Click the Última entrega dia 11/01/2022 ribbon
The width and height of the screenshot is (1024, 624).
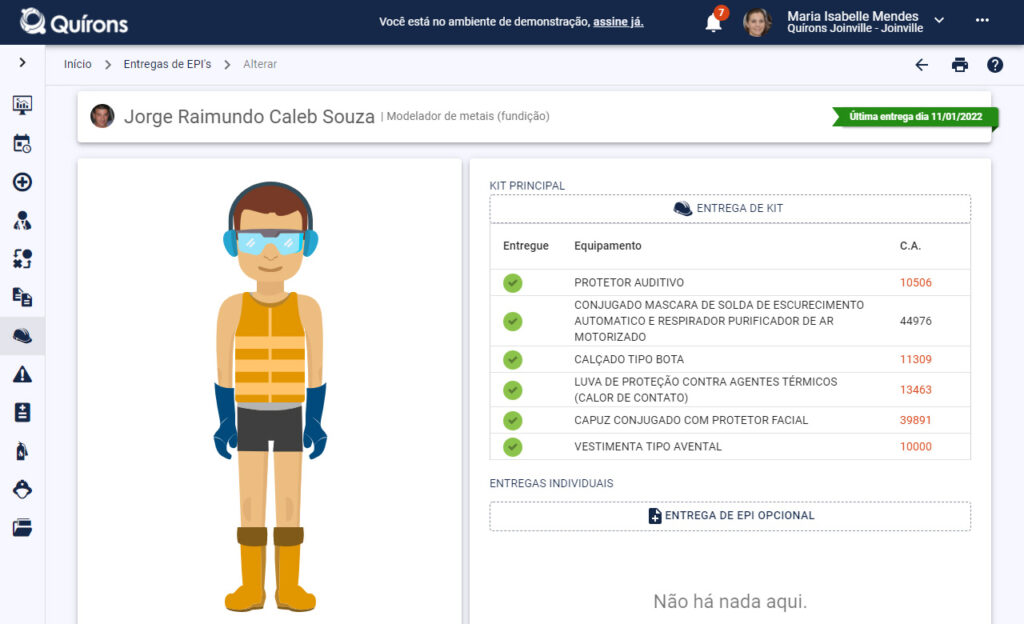pos(915,117)
